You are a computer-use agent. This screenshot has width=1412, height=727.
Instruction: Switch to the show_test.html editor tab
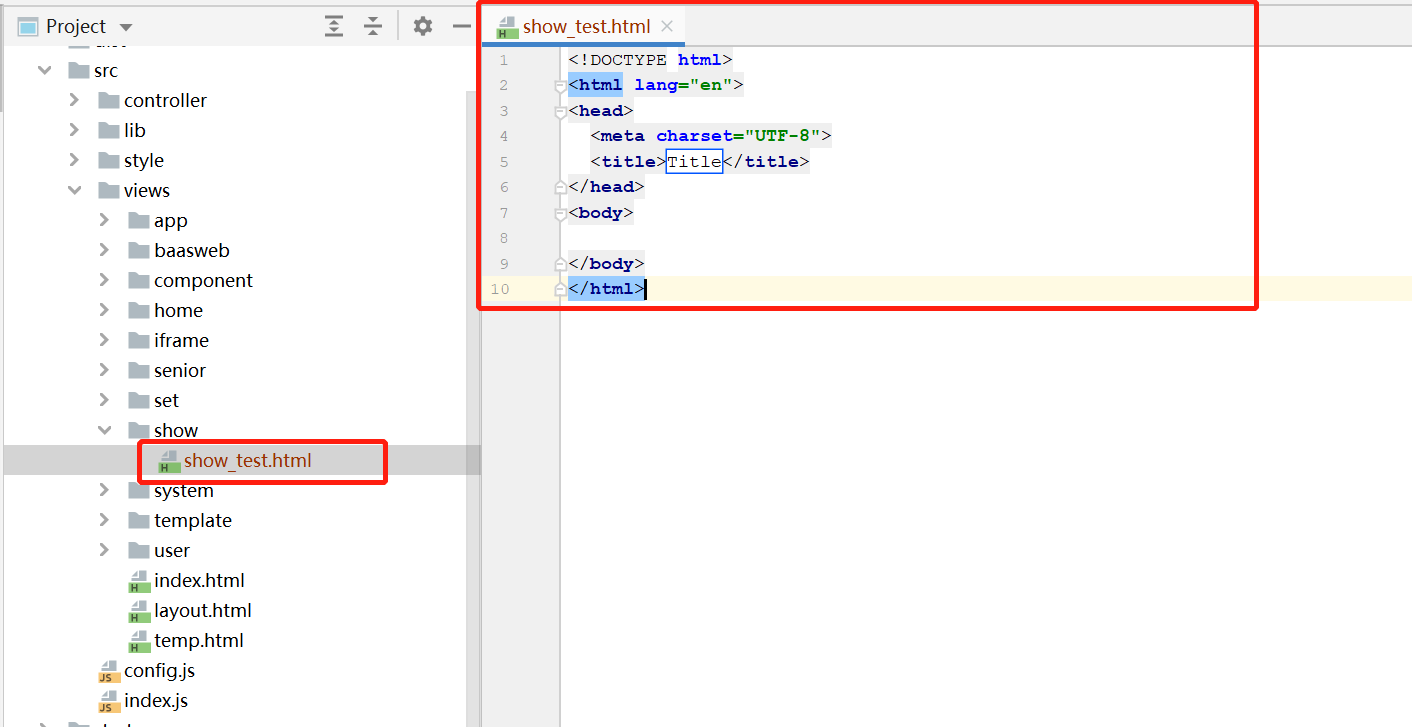585,27
